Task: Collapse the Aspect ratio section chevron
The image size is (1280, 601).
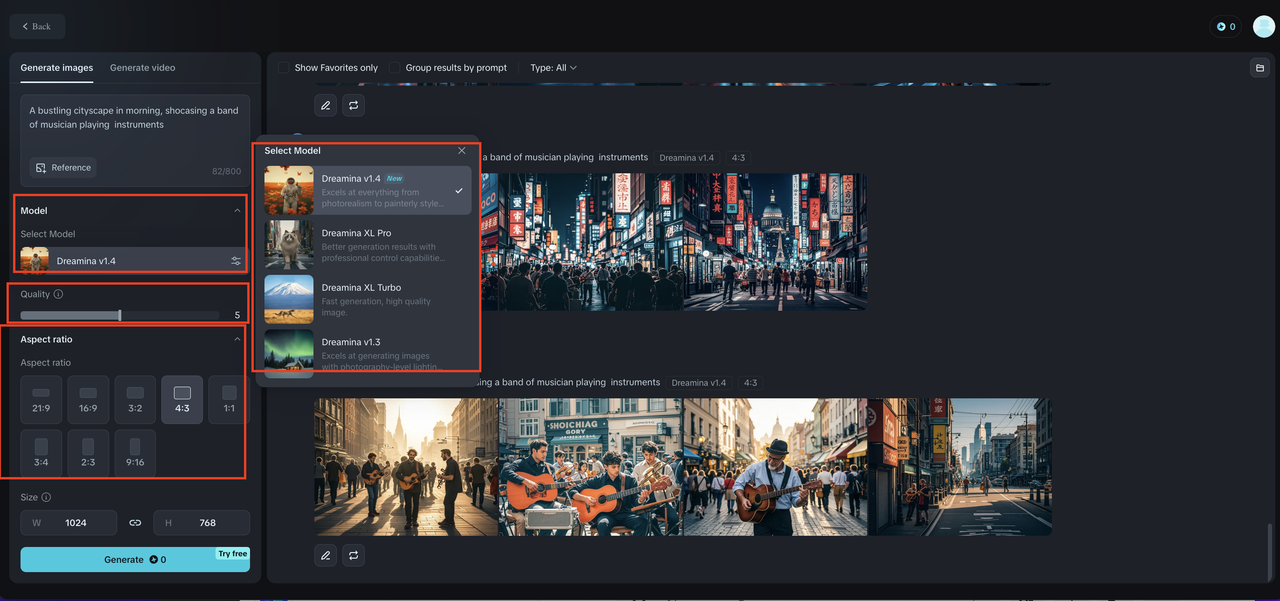Action: click(x=237, y=339)
